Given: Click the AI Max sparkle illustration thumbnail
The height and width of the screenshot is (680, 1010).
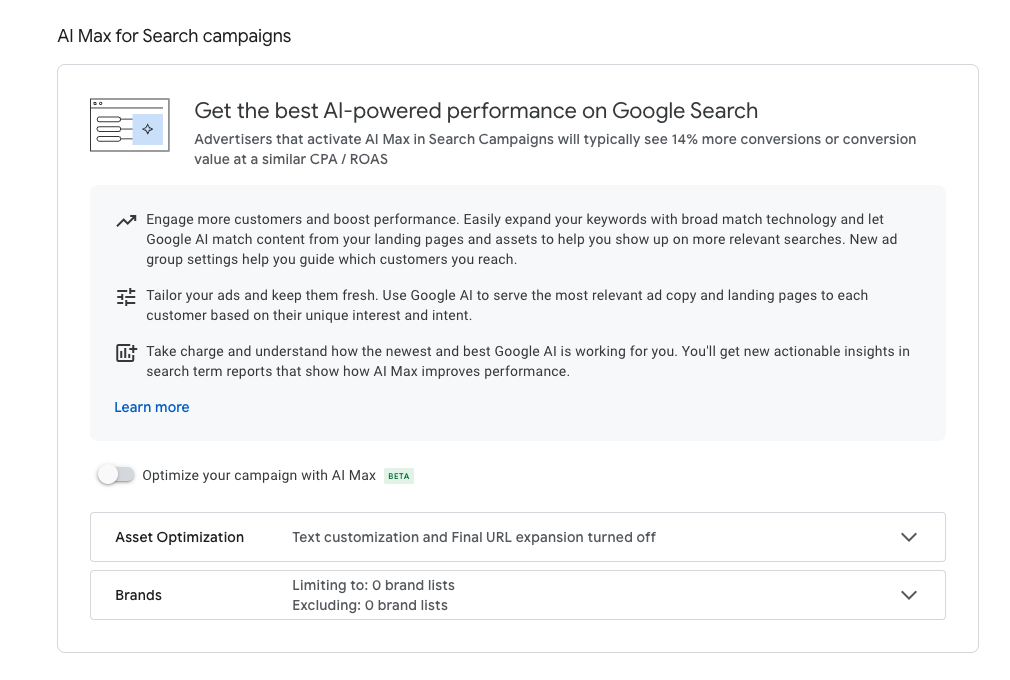Looking at the screenshot, I should (x=129, y=125).
